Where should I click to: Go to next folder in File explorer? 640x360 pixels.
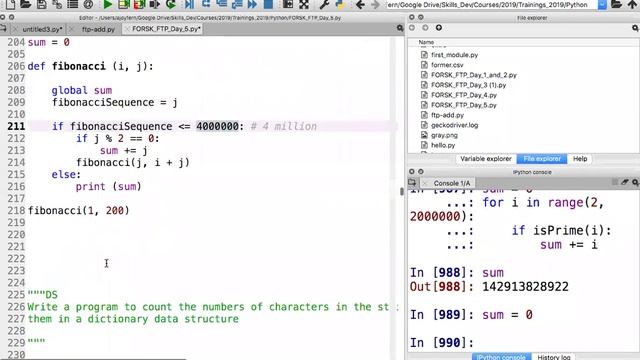point(425,28)
